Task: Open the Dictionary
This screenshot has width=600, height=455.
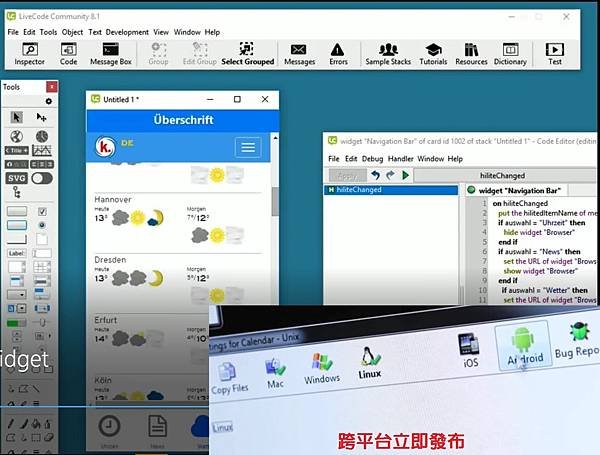Action: coord(510,54)
